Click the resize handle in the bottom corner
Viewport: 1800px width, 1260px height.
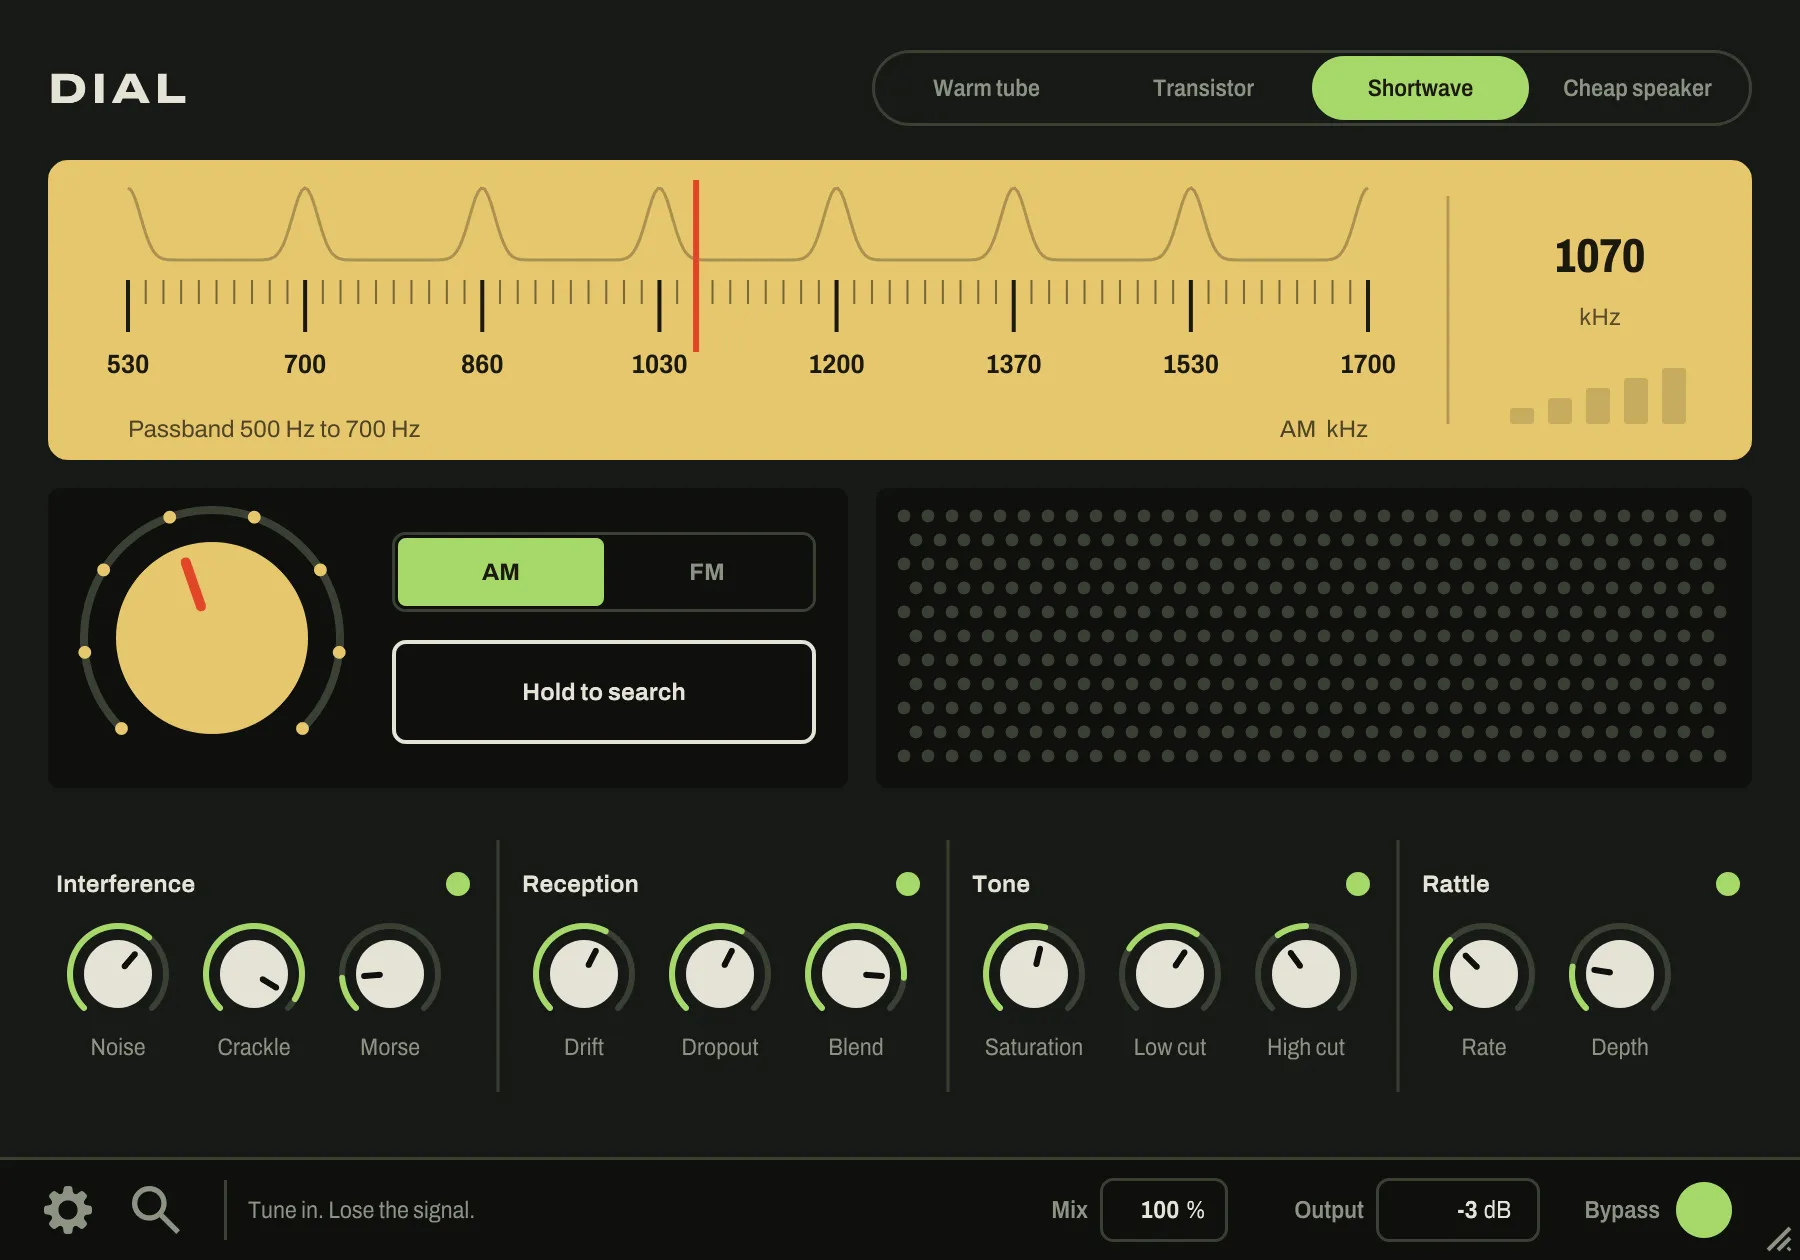1779,1239
